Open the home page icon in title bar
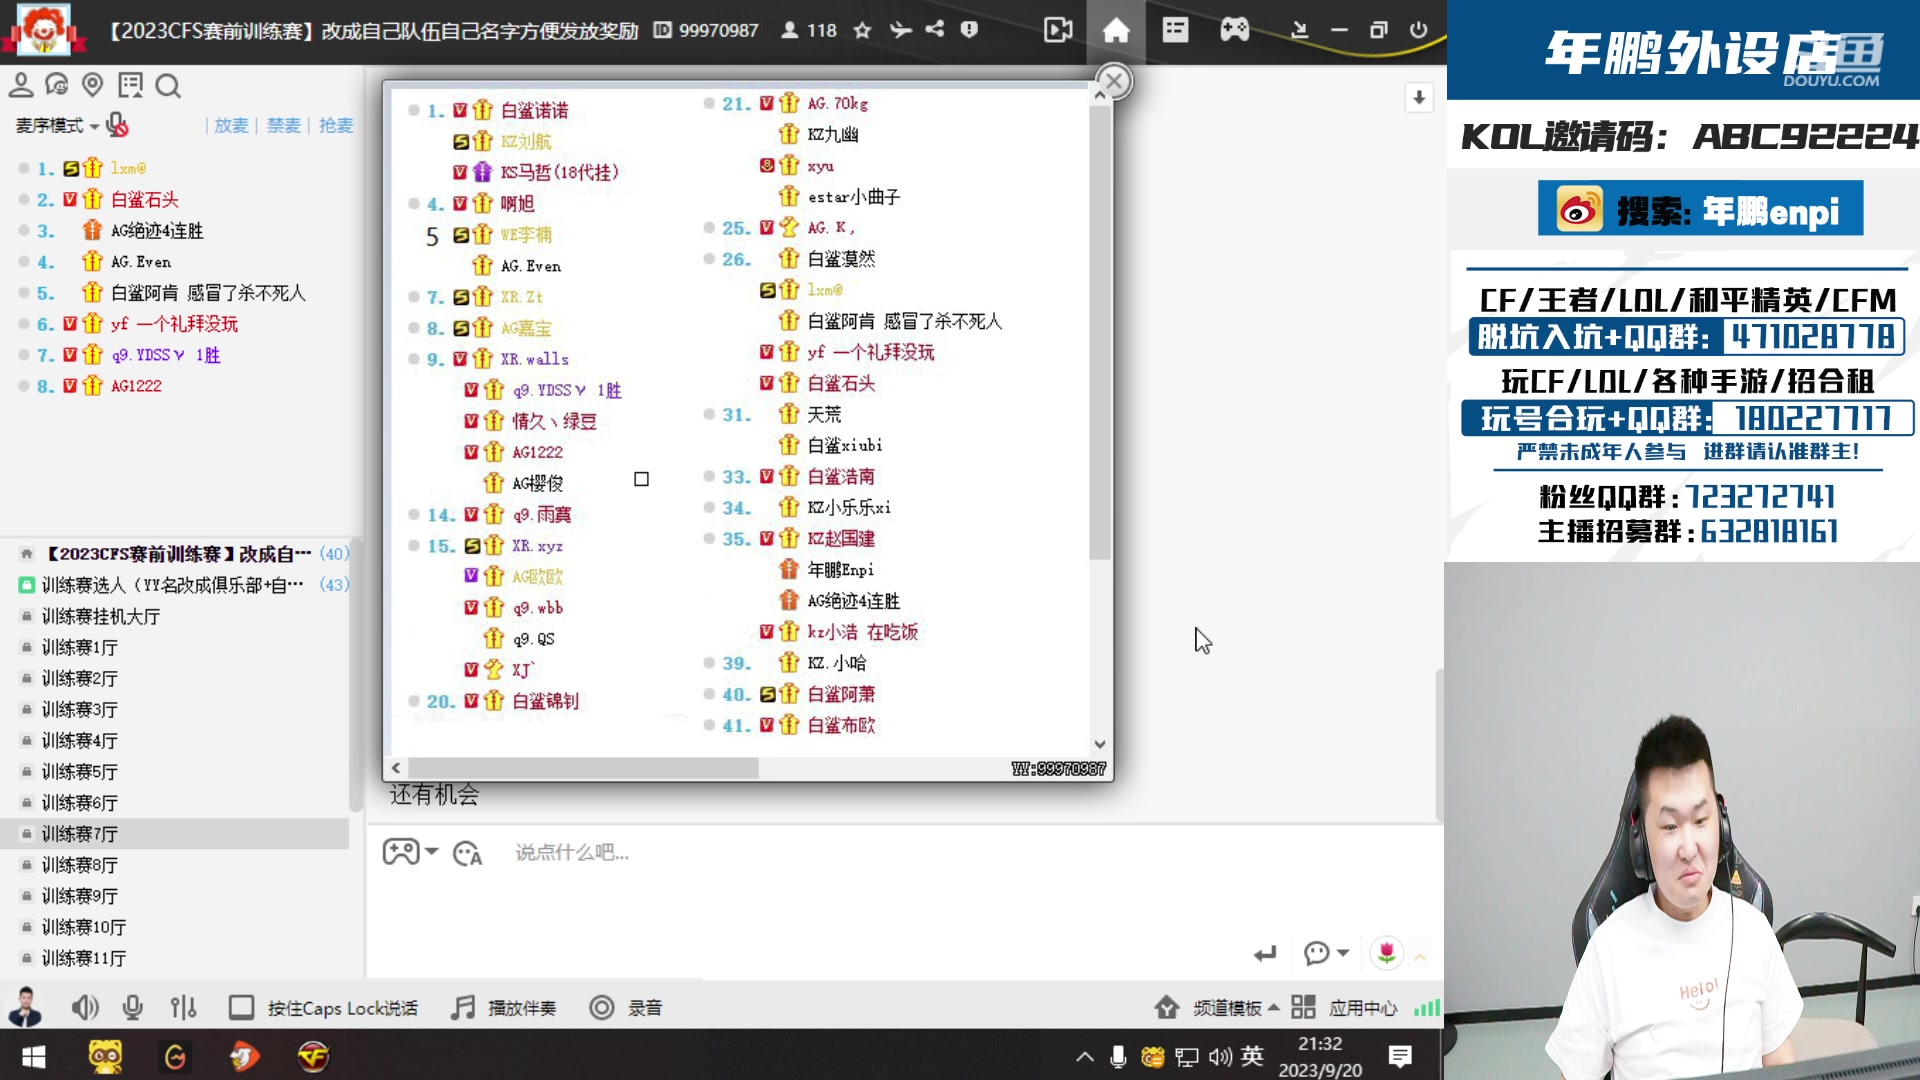 point(1116,30)
